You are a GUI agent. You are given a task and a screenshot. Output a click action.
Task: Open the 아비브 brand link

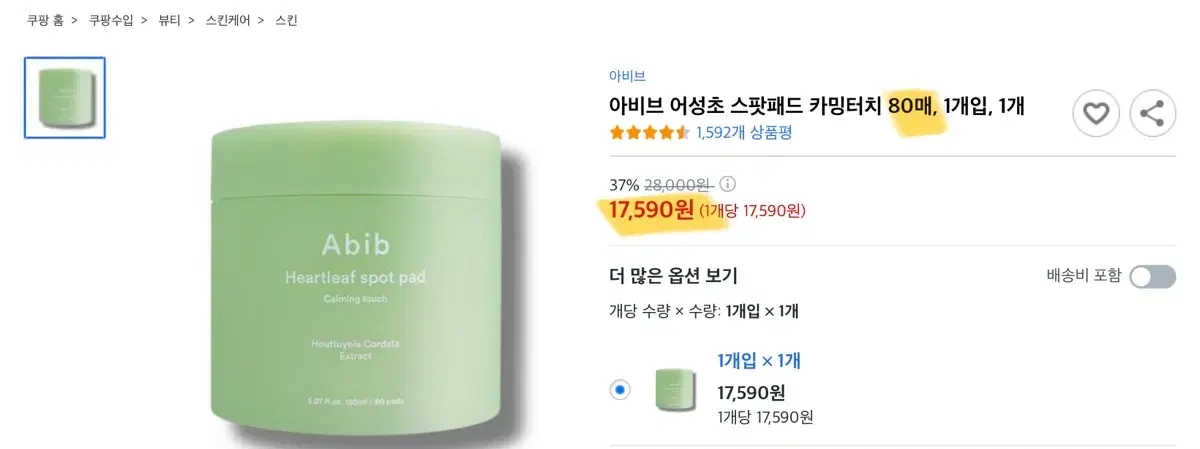tap(627, 76)
